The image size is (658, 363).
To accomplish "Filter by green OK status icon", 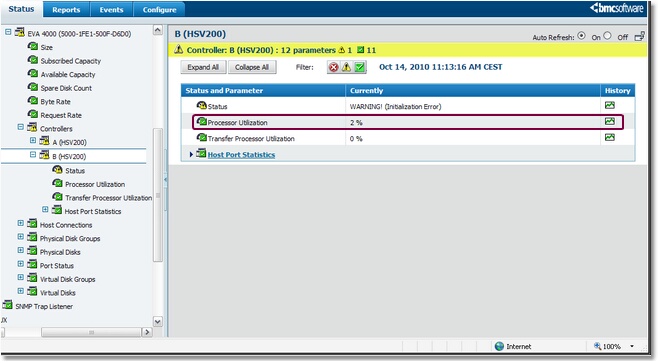I will pyautogui.click(x=359, y=67).
